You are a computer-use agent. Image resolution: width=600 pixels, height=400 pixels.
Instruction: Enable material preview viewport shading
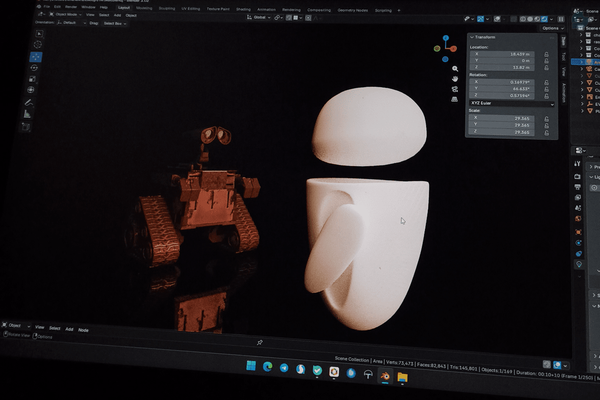537,19
